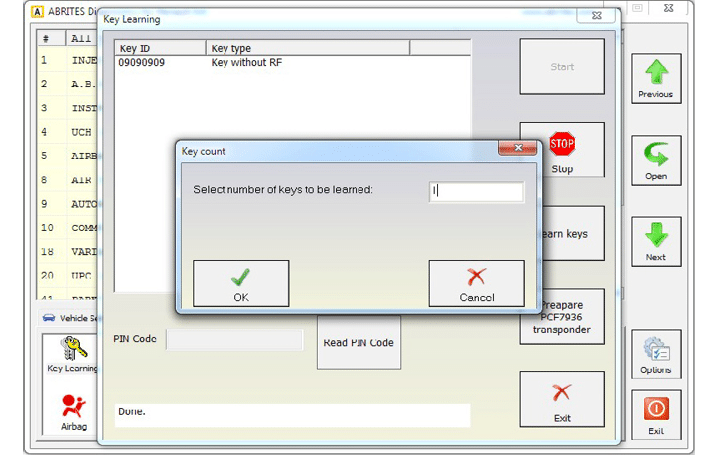Select key ID 09090909 row

(x=142, y=63)
